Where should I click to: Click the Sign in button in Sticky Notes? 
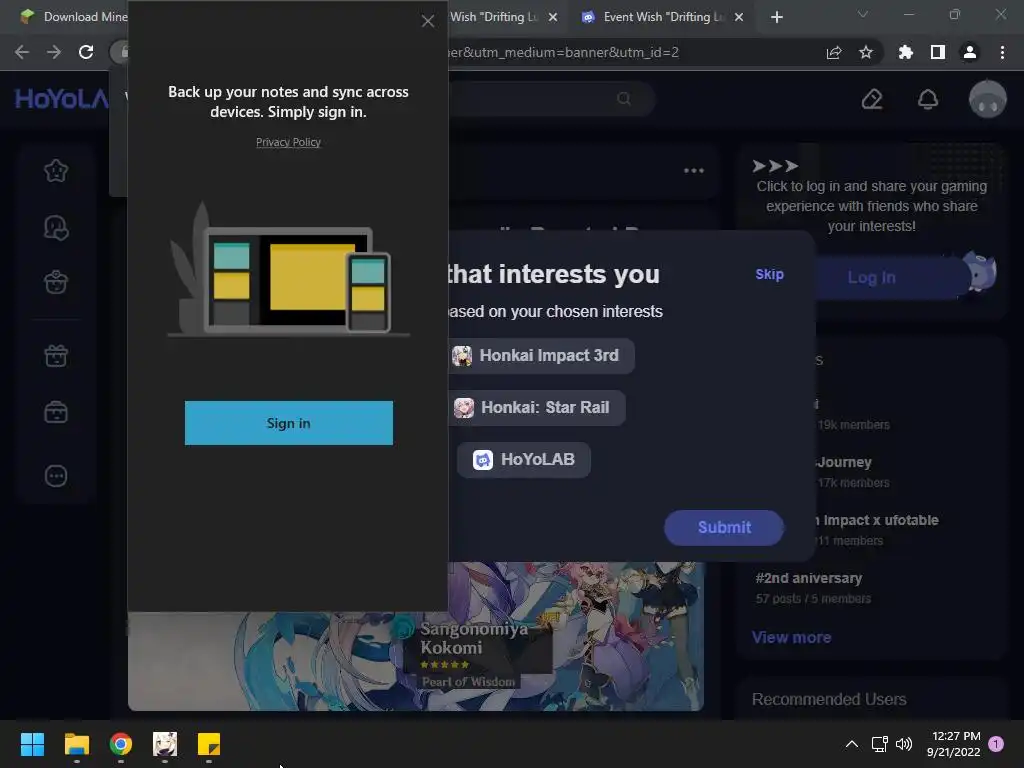pos(289,423)
